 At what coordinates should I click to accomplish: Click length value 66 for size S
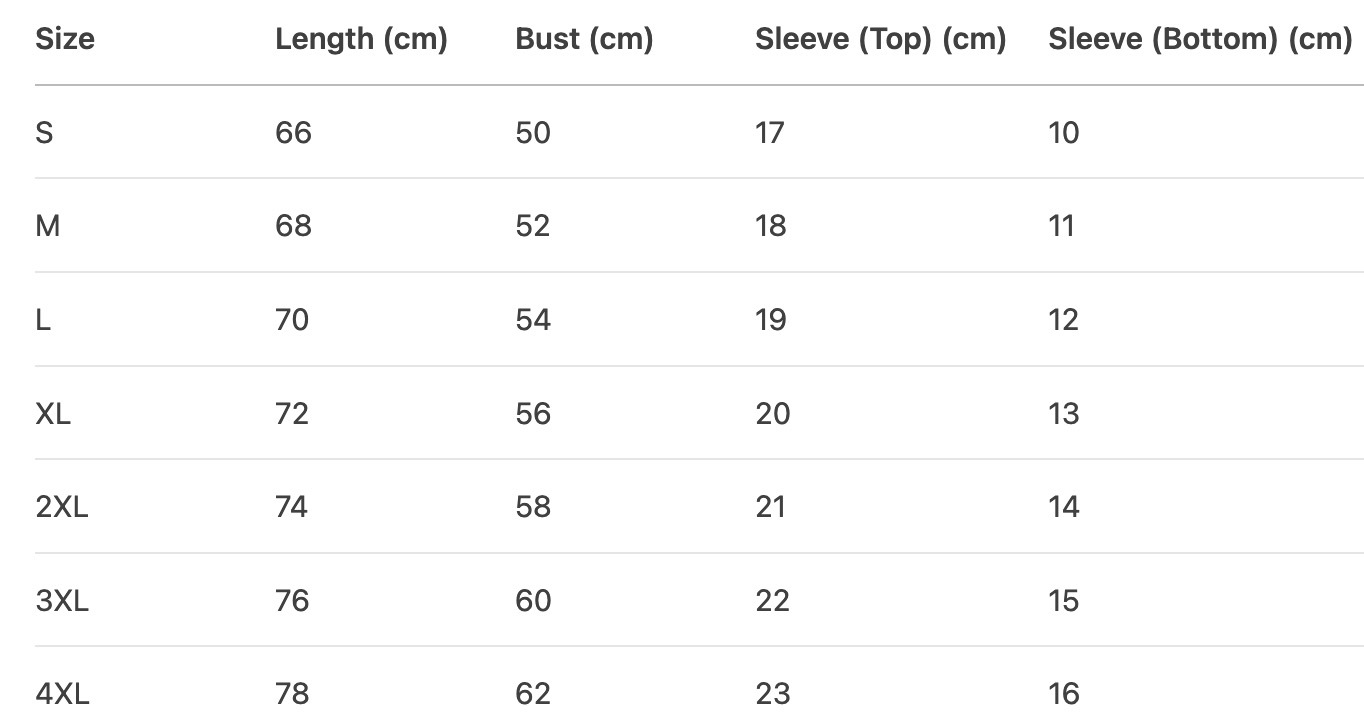tap(293, 133)
